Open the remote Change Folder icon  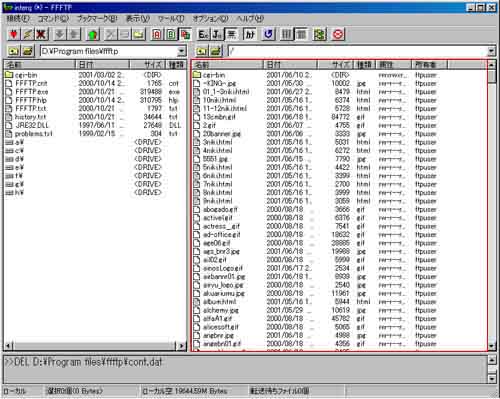coord(216,51)
